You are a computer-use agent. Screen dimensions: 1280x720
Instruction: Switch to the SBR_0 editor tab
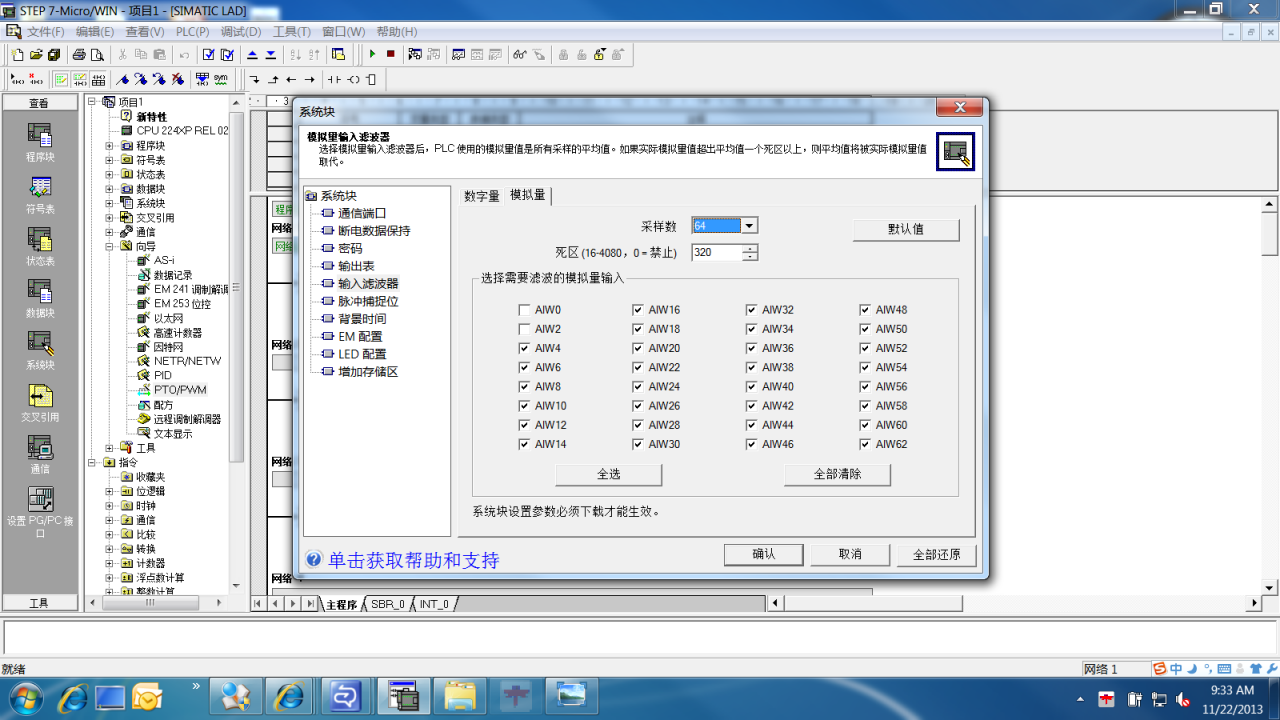[388, 604]
